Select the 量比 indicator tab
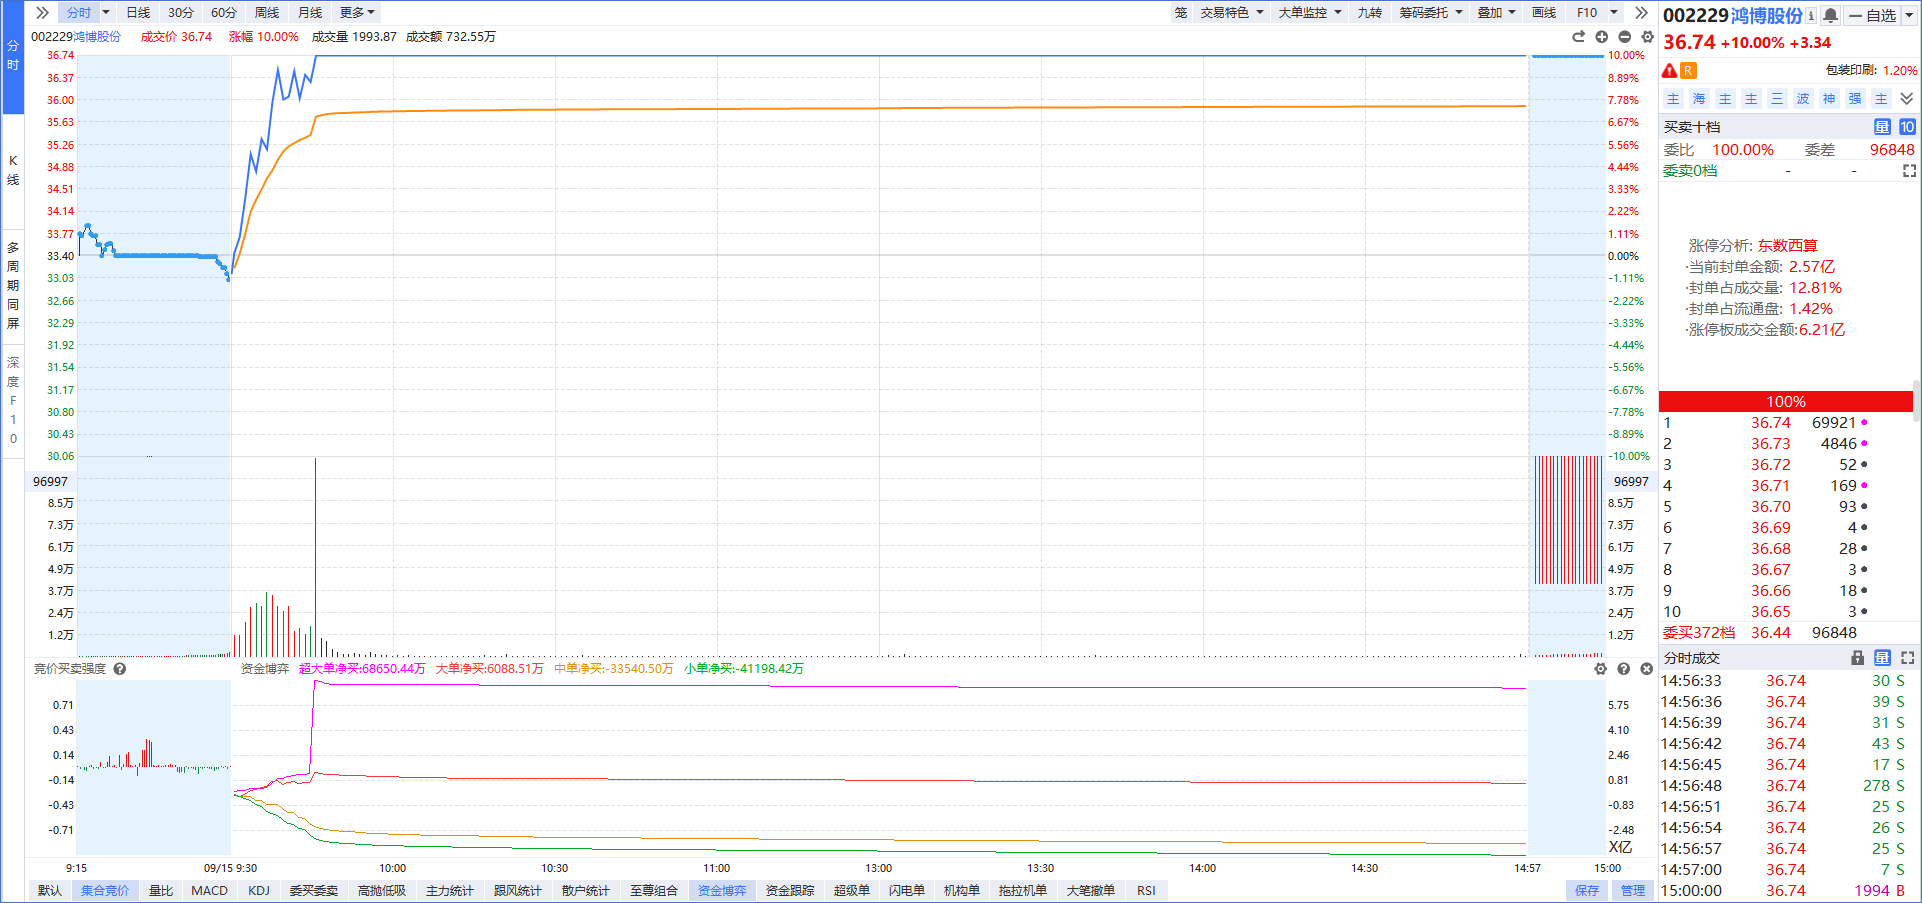1922x903 pixels. (x=161, y=891)
